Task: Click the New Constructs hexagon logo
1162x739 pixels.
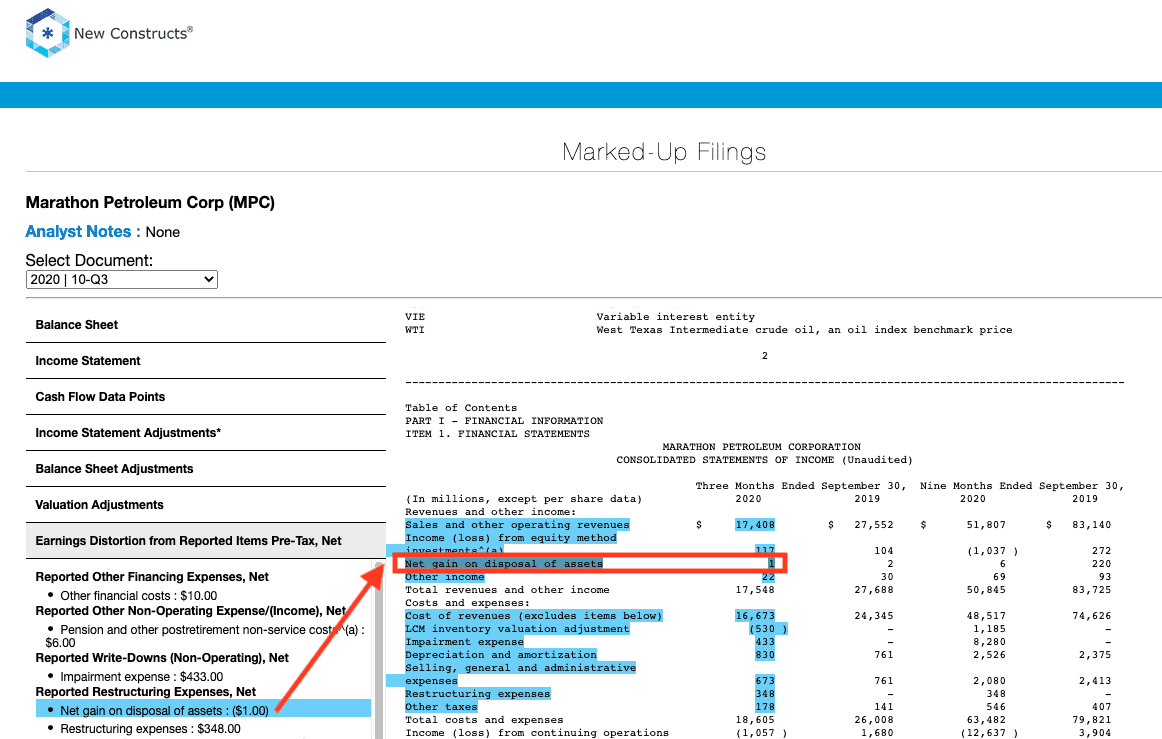Action: pyautogui.click(x=47, y=33)
